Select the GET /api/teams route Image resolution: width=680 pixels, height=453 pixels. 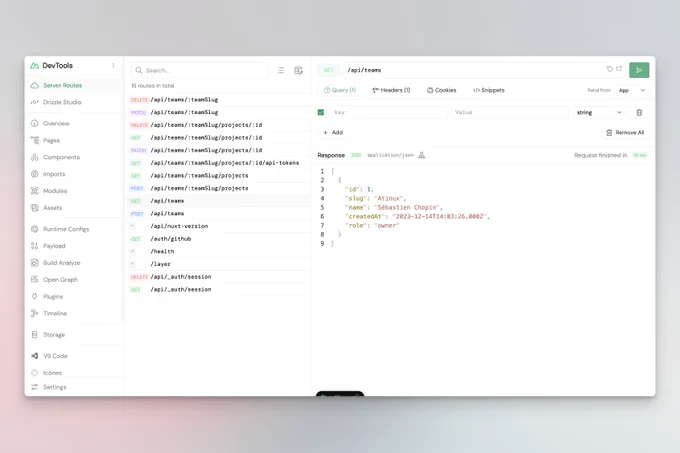click(219, 201)
